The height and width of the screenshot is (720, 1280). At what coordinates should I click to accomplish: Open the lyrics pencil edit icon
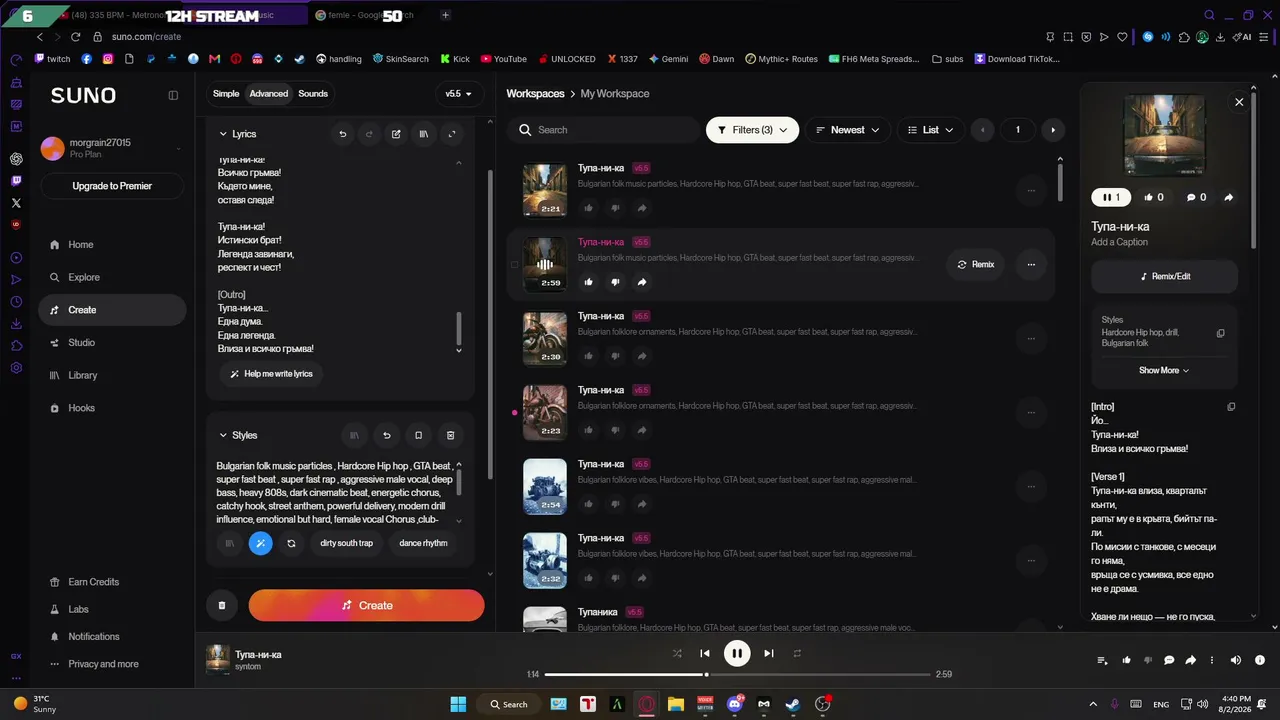pos(396,134)
